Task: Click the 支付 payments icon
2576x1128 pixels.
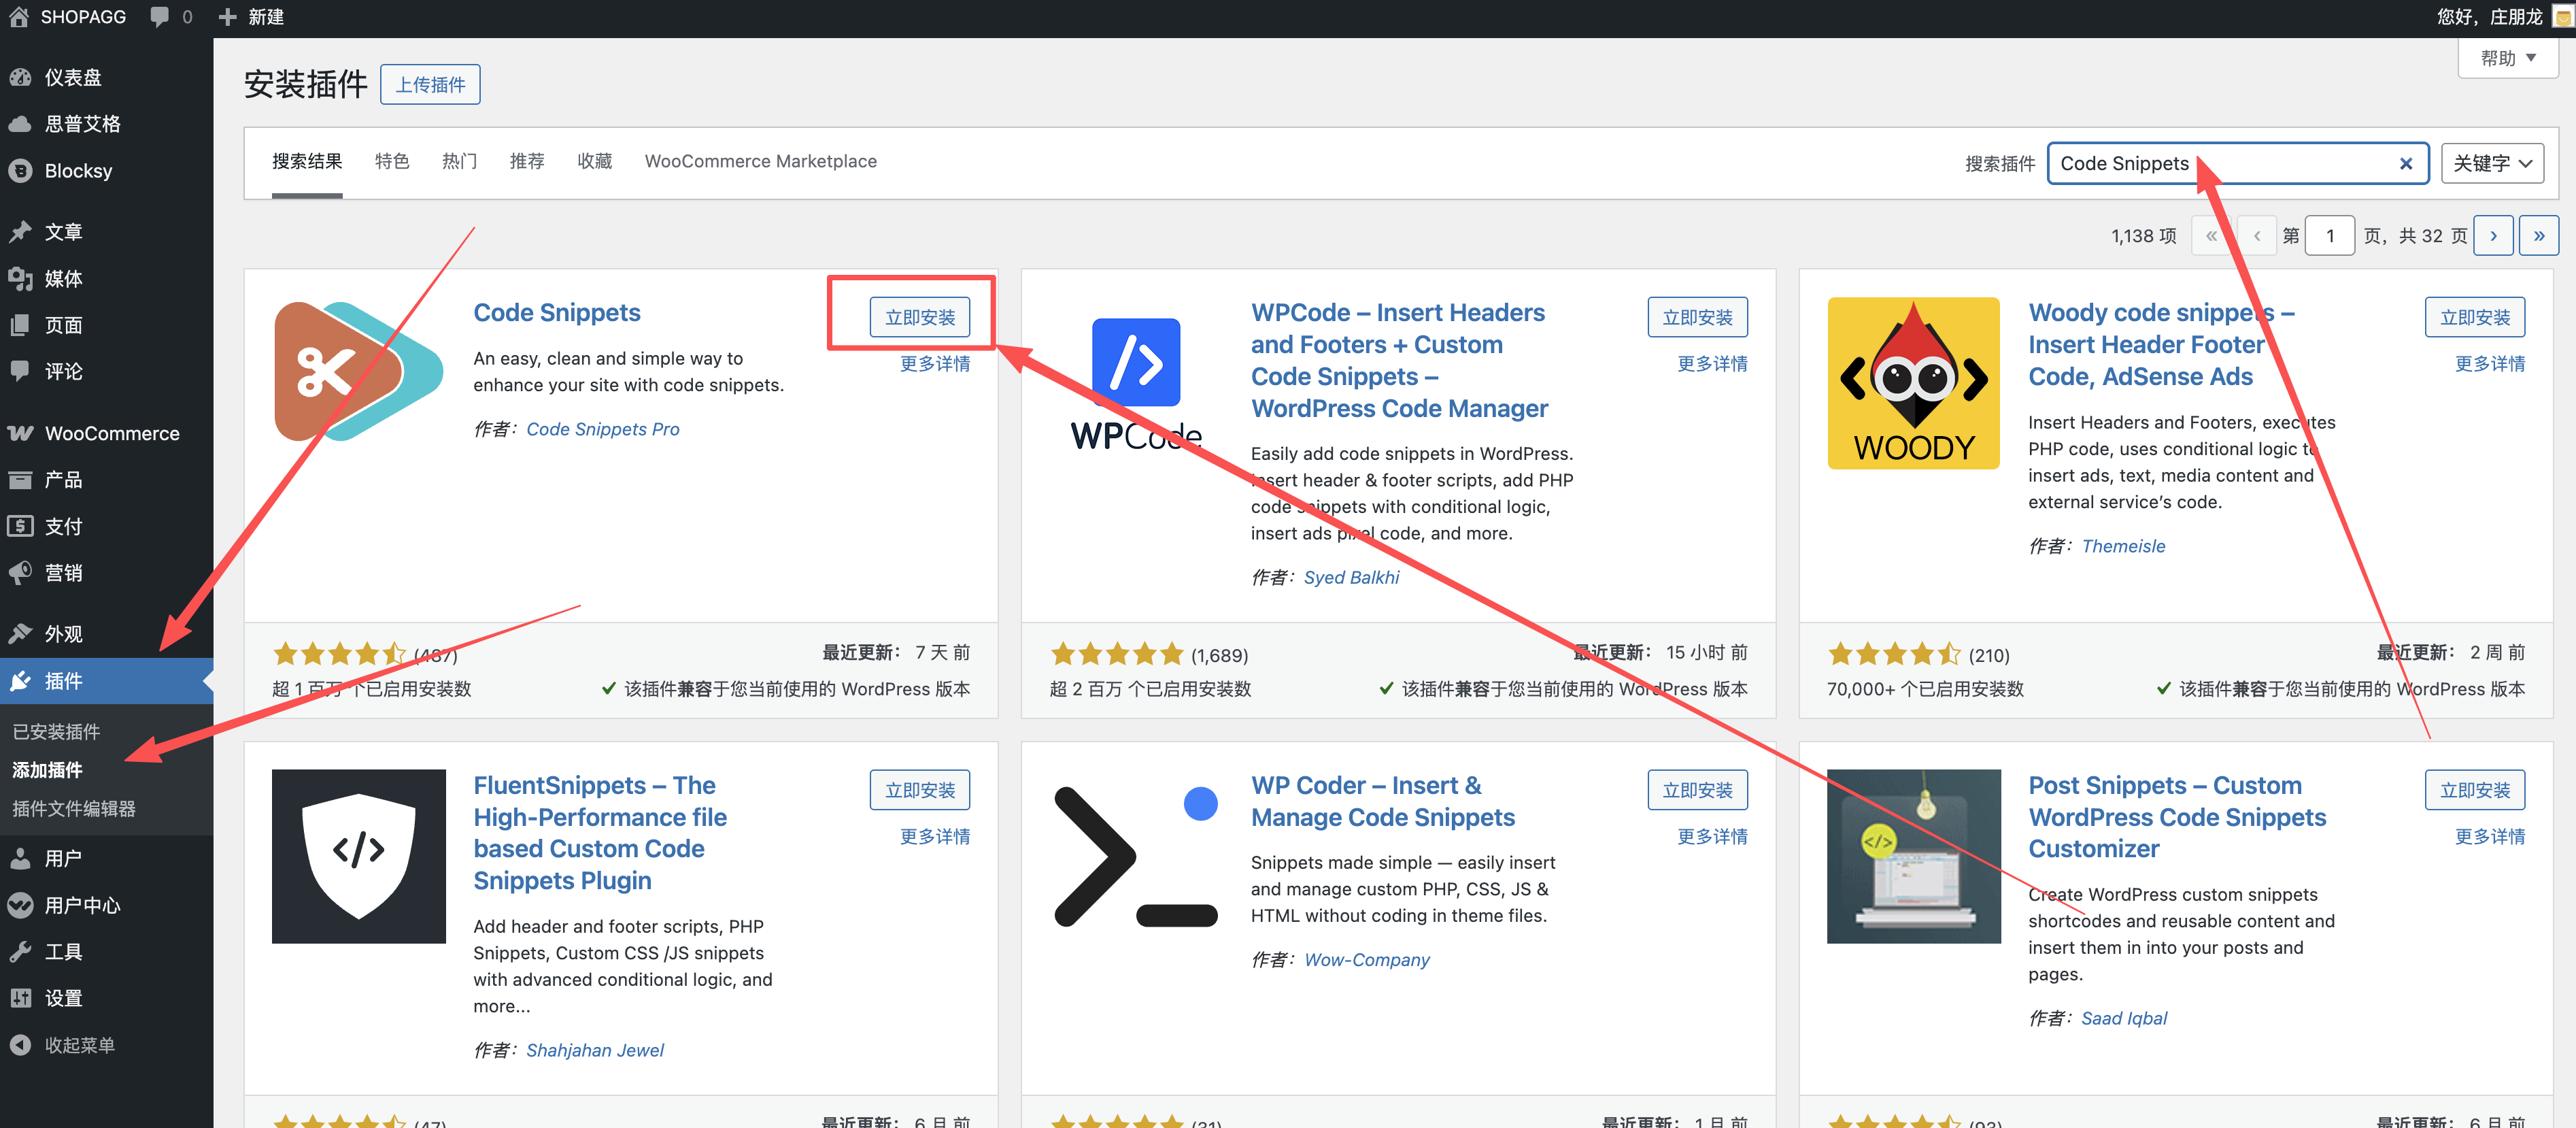Action: coord(20,526)
